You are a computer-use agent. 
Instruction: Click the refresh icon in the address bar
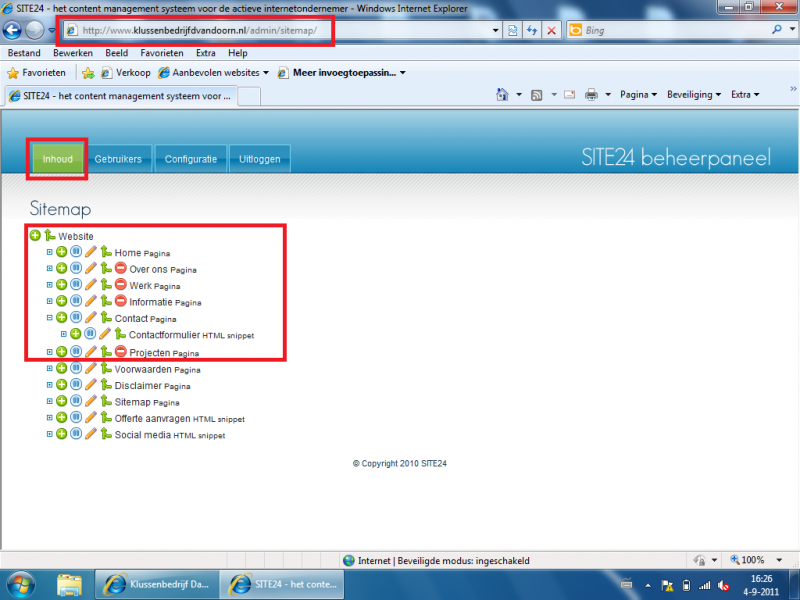[532, 31]
